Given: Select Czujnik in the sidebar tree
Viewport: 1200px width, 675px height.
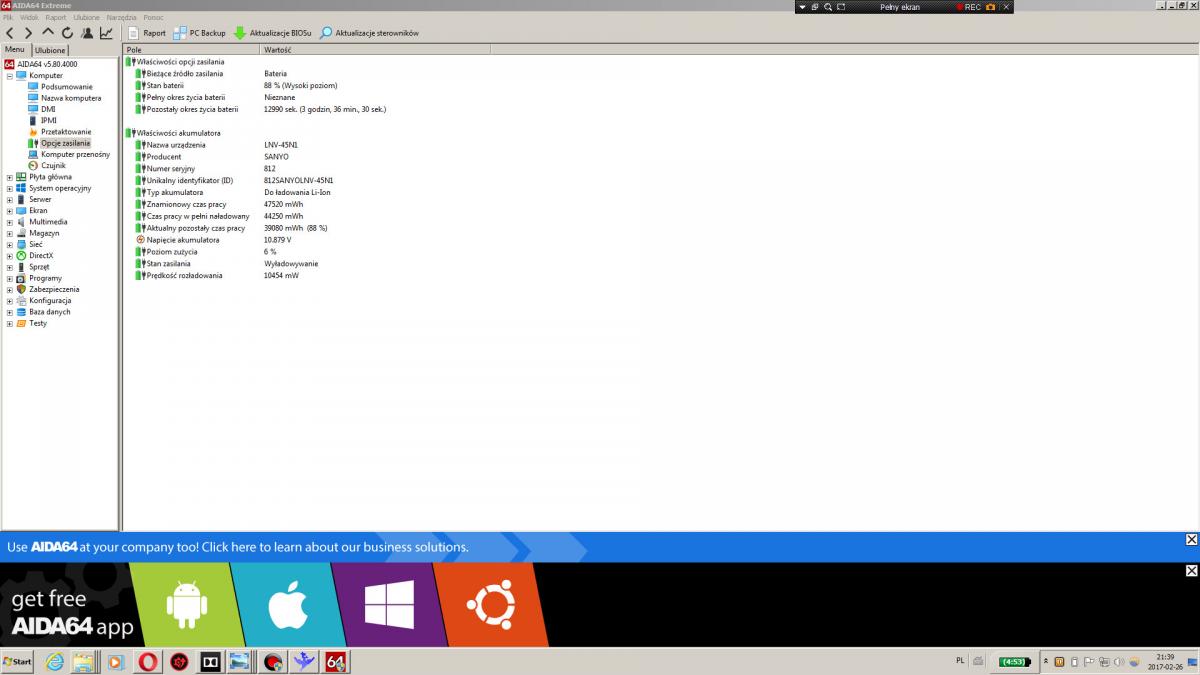Looking at the screenshot, I should pos(53,166).
